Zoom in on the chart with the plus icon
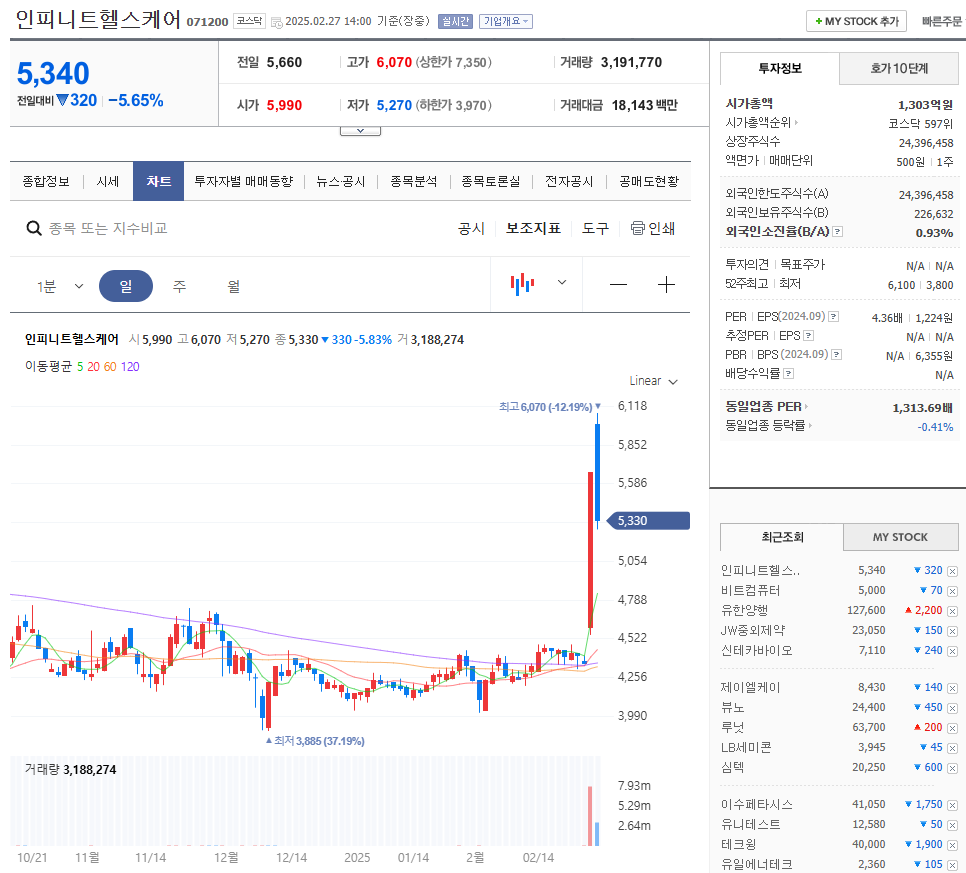The width and height of the screenshot is (966, 873). click(x=666, y=284)
